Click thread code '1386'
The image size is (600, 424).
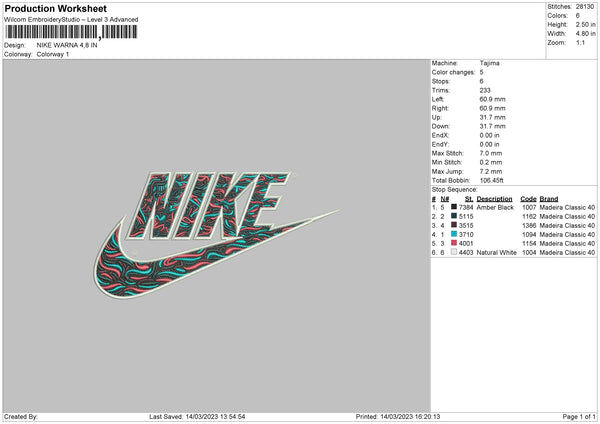click(x=529, y=226)
